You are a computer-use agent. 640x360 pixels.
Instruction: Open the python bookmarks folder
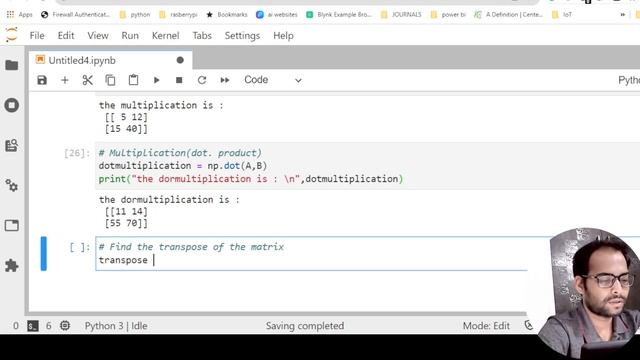click(135, 14)
